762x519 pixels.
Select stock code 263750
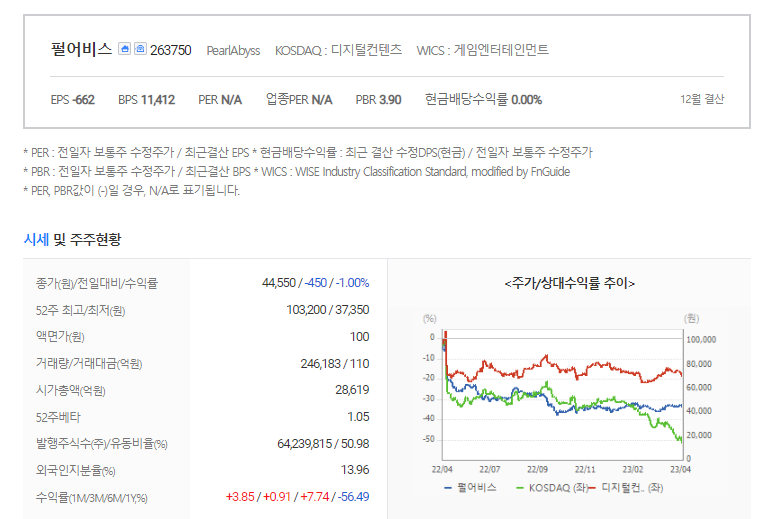(x=171, y=50)
